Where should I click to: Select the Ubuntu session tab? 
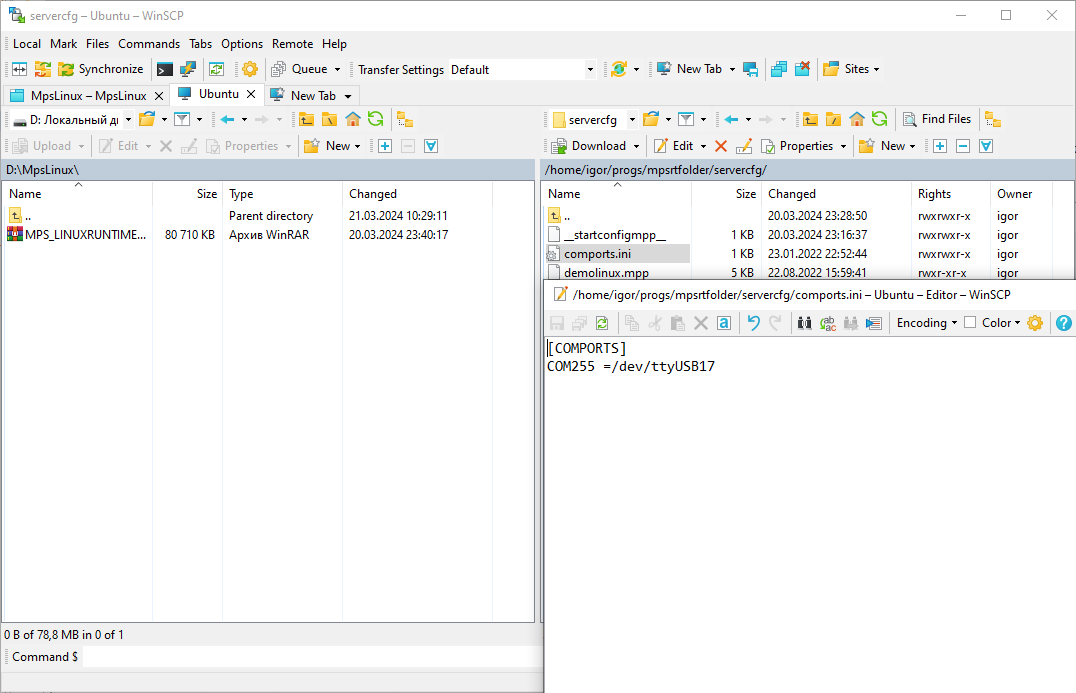tap(218, 94)
